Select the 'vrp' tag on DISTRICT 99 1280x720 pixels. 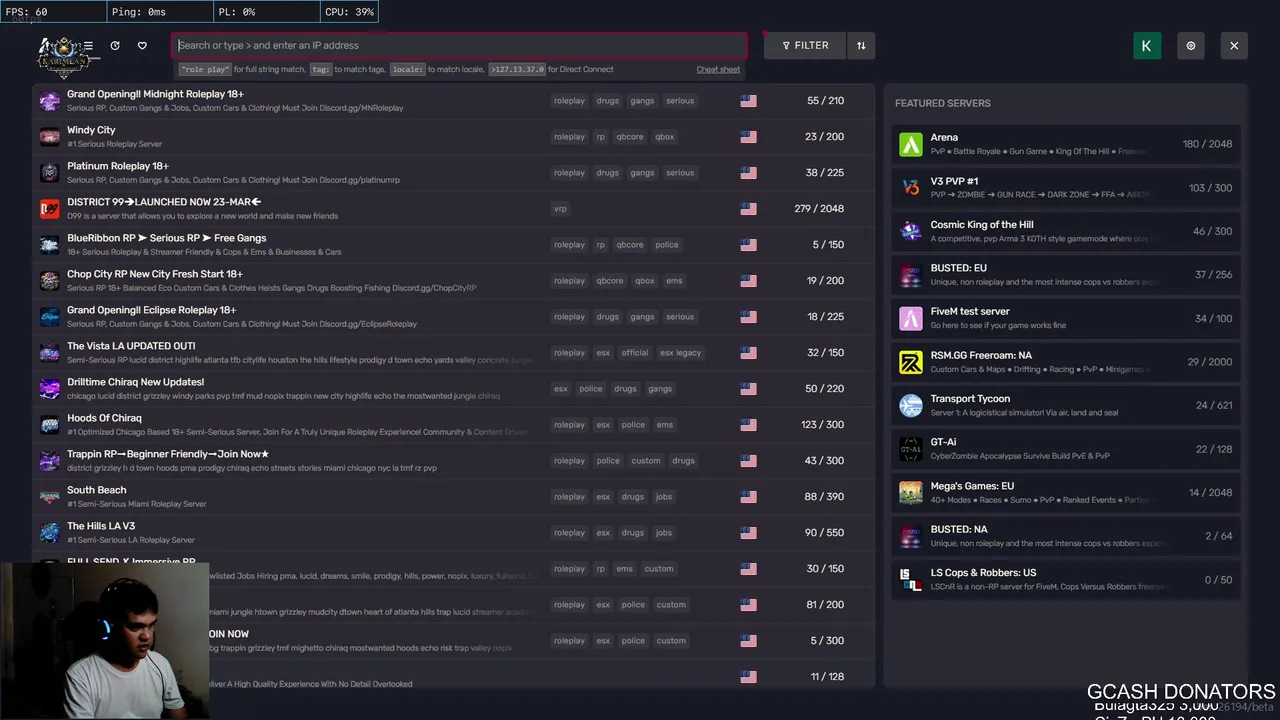tap(560, 209)
